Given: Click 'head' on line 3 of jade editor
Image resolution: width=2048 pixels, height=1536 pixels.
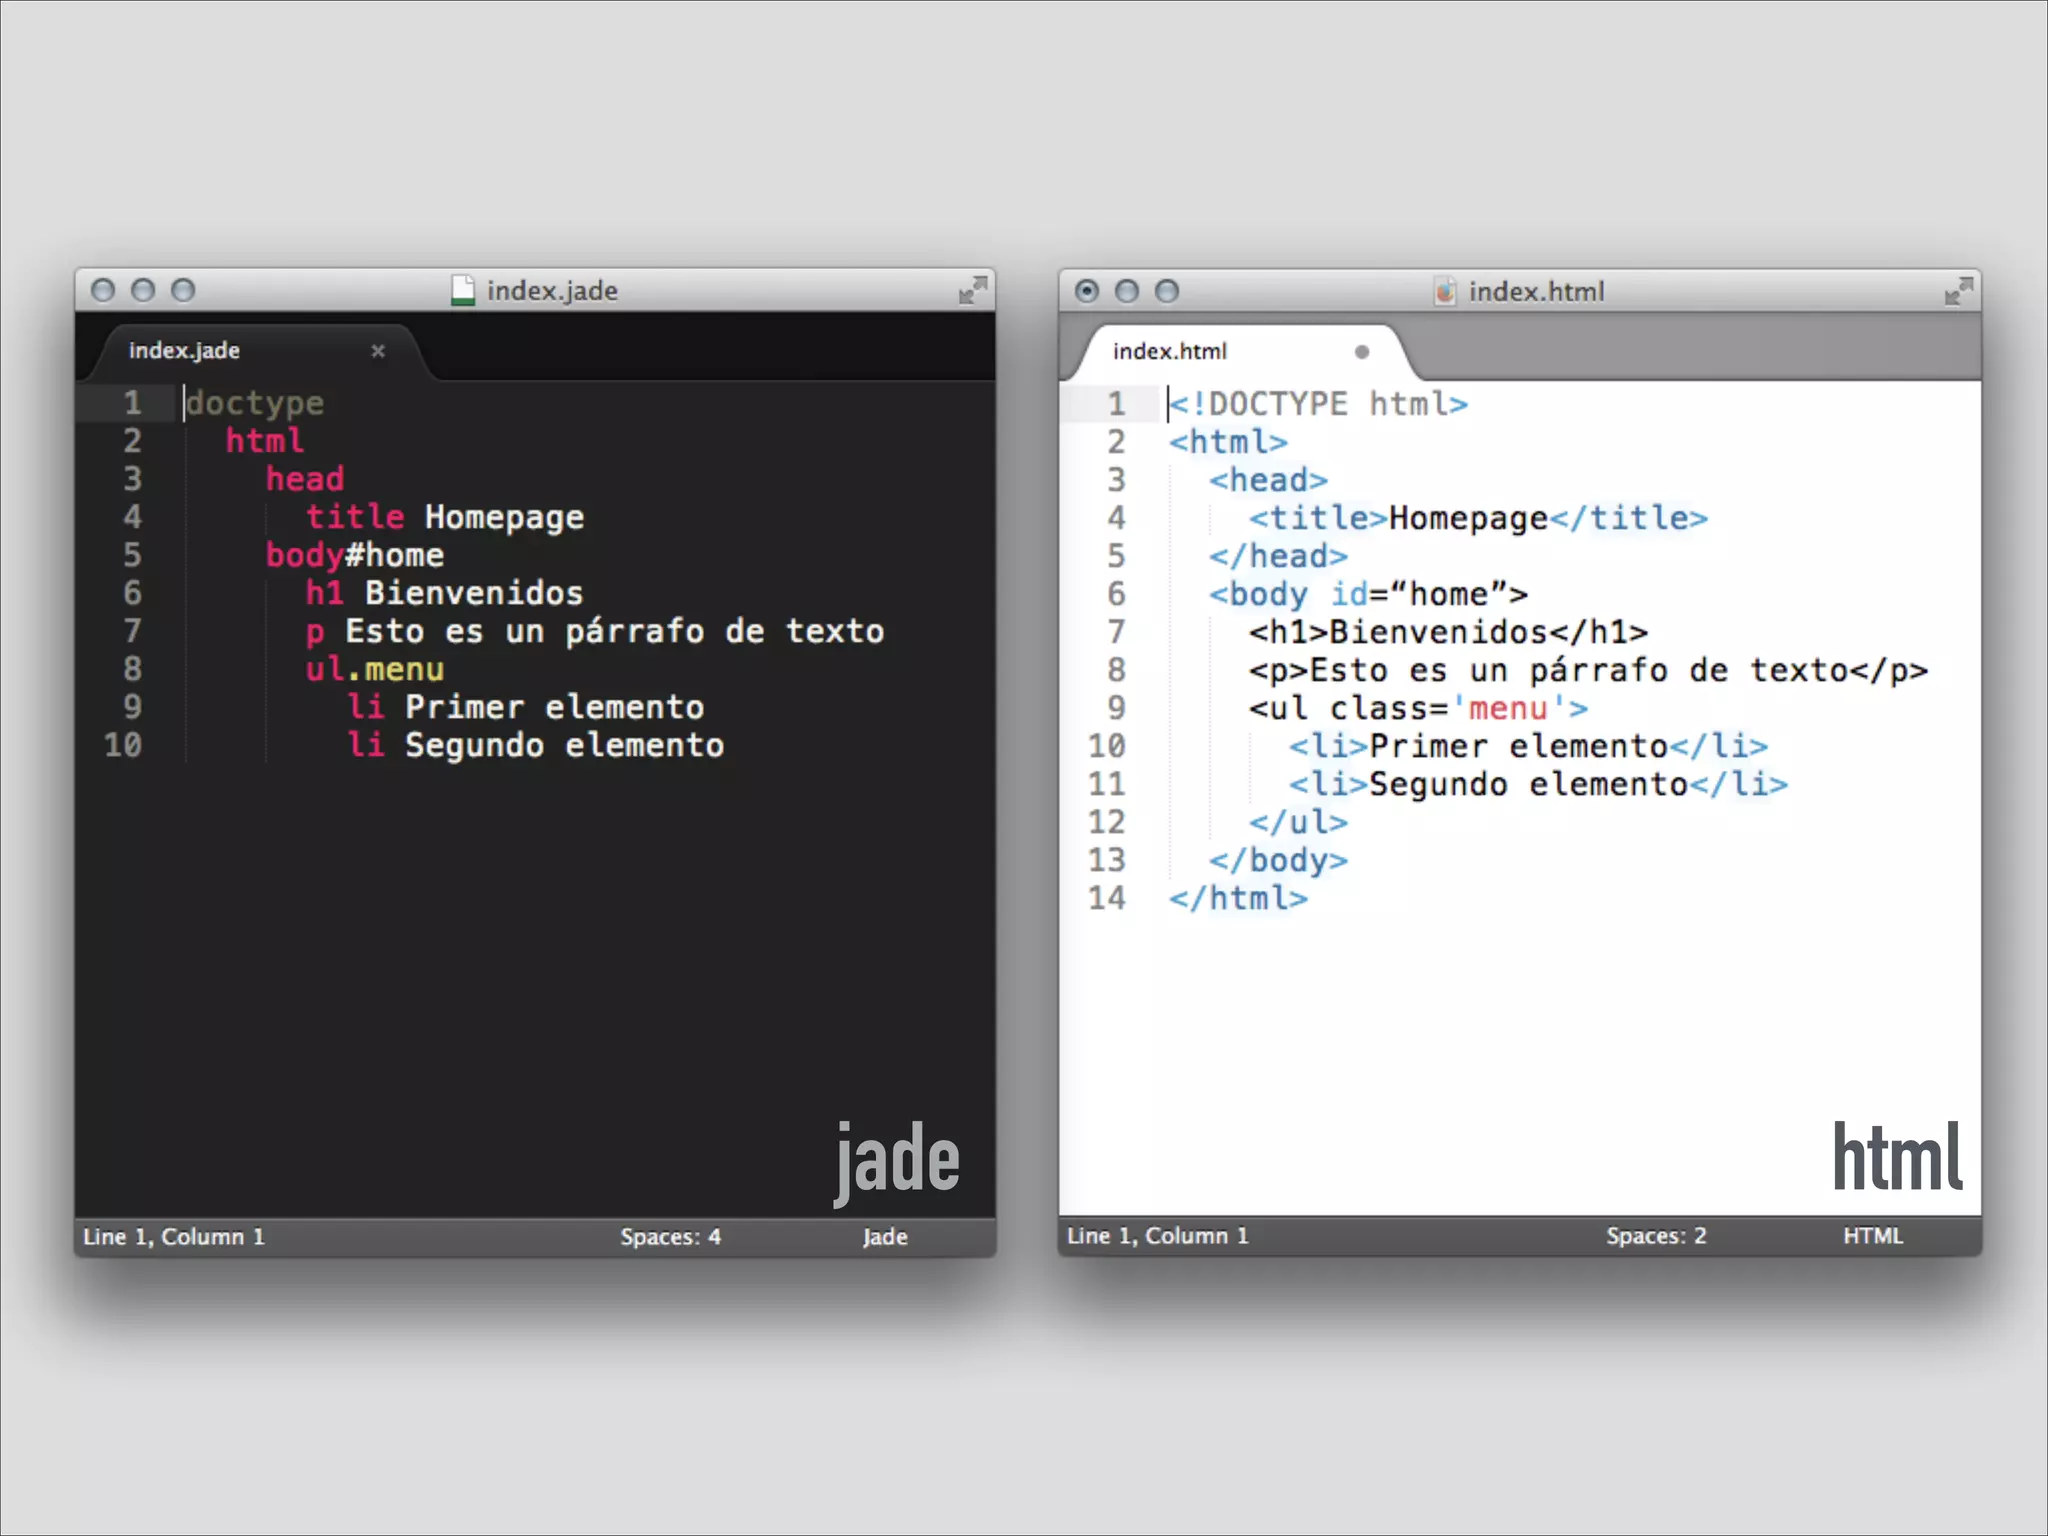Looking at the screenshot, I should pos(305,479).
